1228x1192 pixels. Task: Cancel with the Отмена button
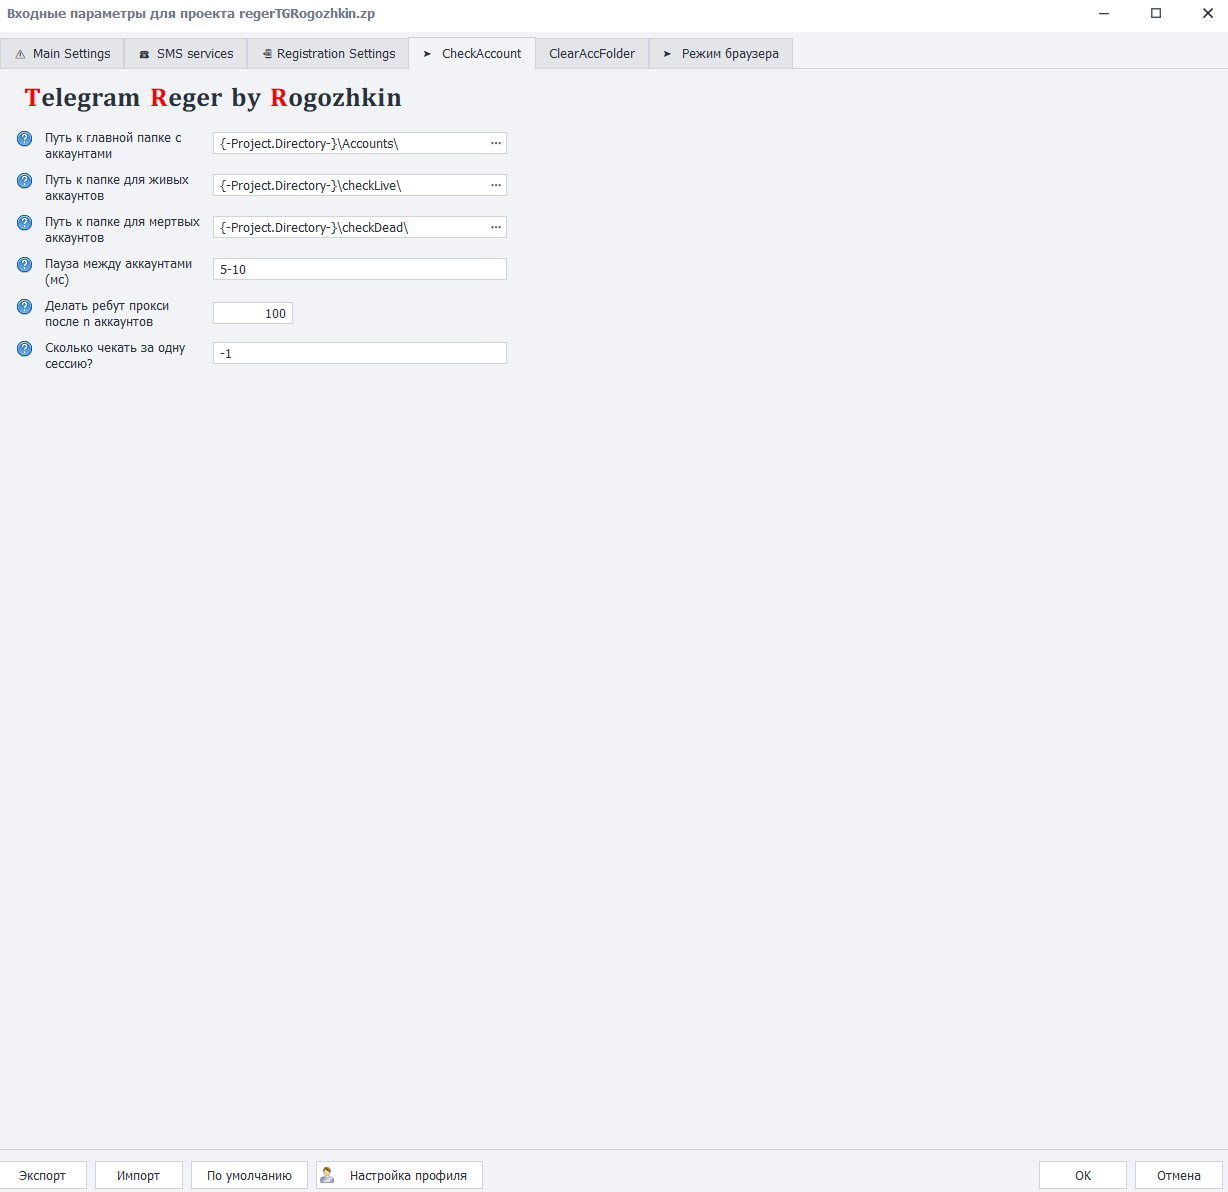pos(1179,1175)
